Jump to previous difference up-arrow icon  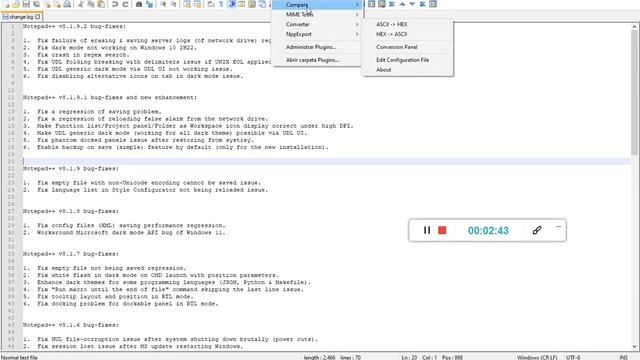402,4
